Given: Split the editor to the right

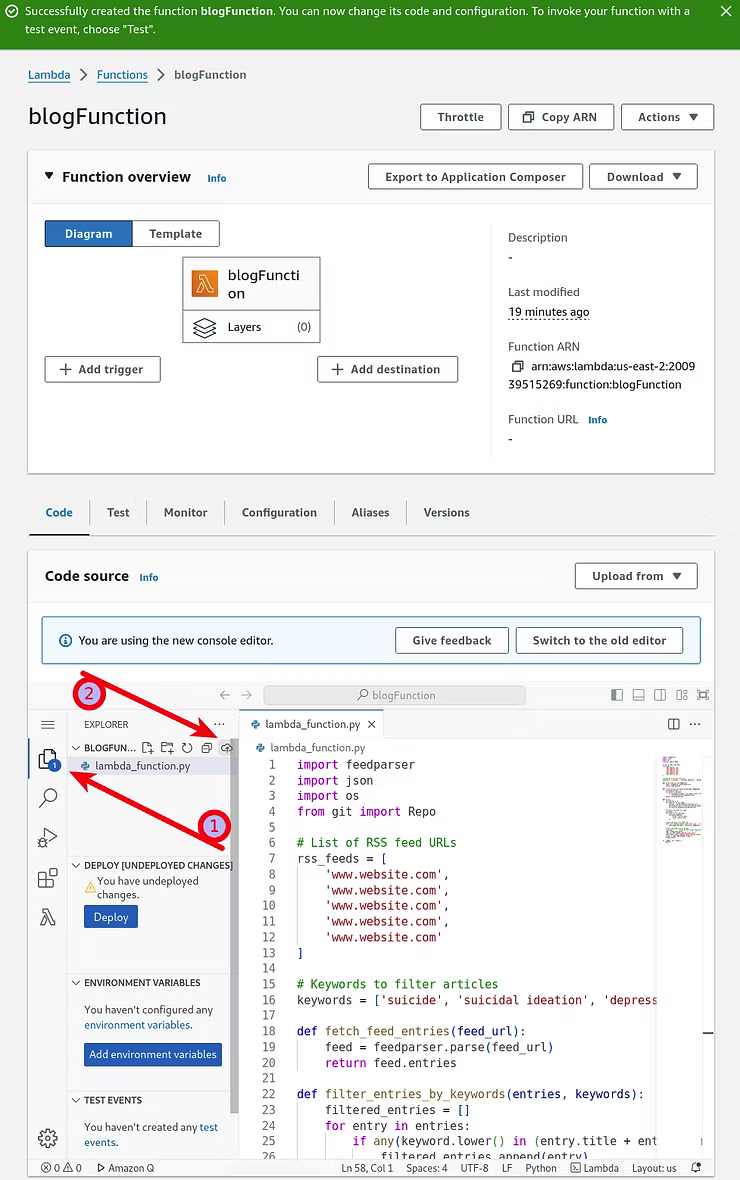Looking at the screenshot, I should (x=674, y=724).
